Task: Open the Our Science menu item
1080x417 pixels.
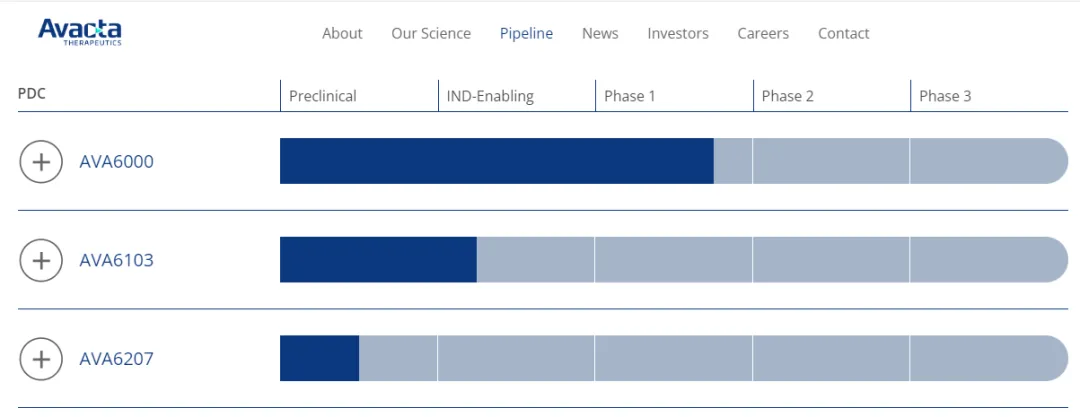Action: 431,33
